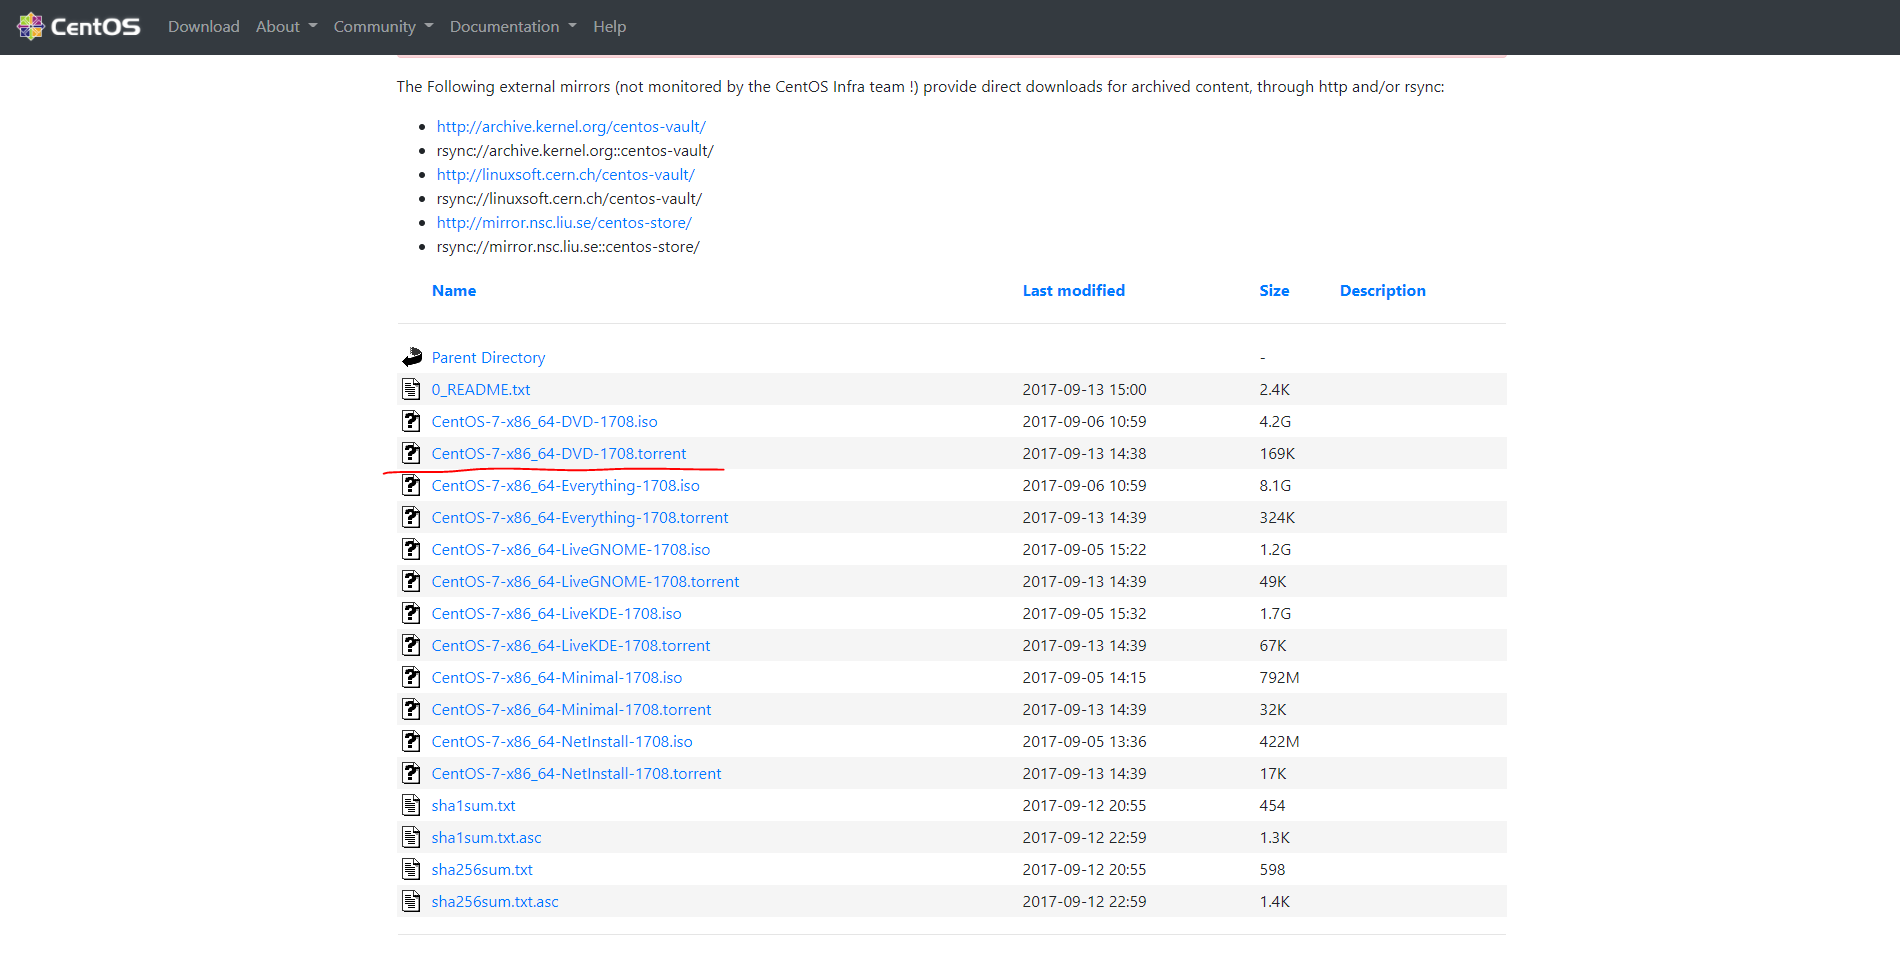The width and height of the screenshot is (1900, 976).
Task: Open the sha1sum.txt.asc signature file
Action: coord(487,837)
